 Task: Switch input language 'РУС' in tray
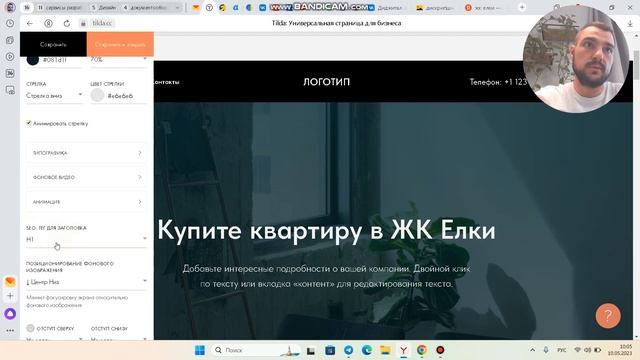click(562, 350)
